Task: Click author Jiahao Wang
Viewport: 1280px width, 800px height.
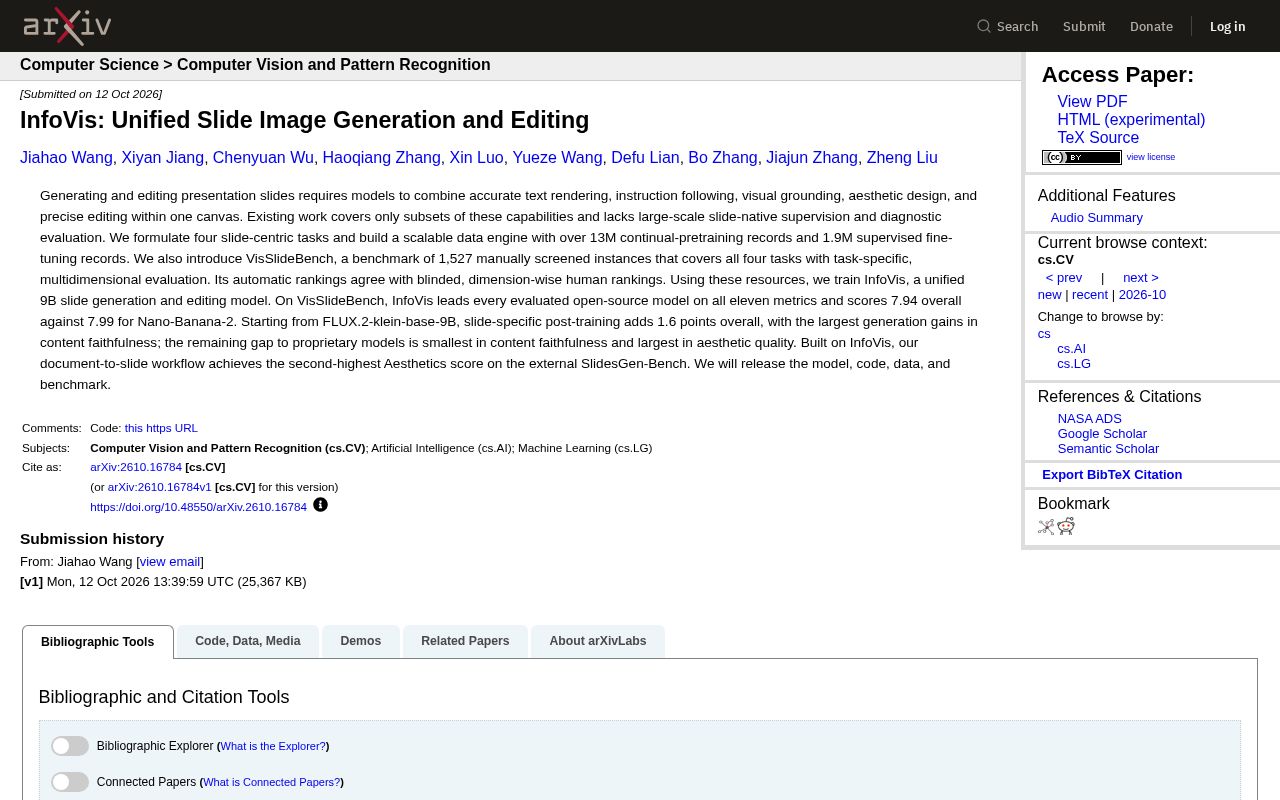Action: pos(66,158)
